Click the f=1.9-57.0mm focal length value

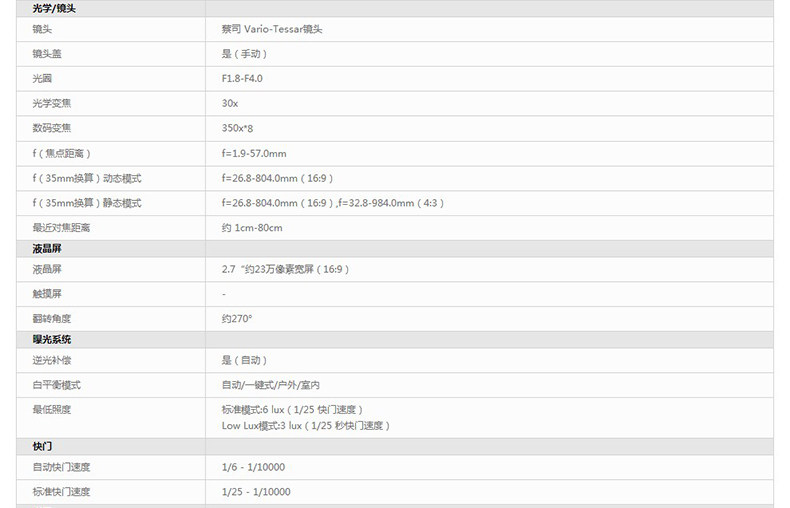[254, 153]
